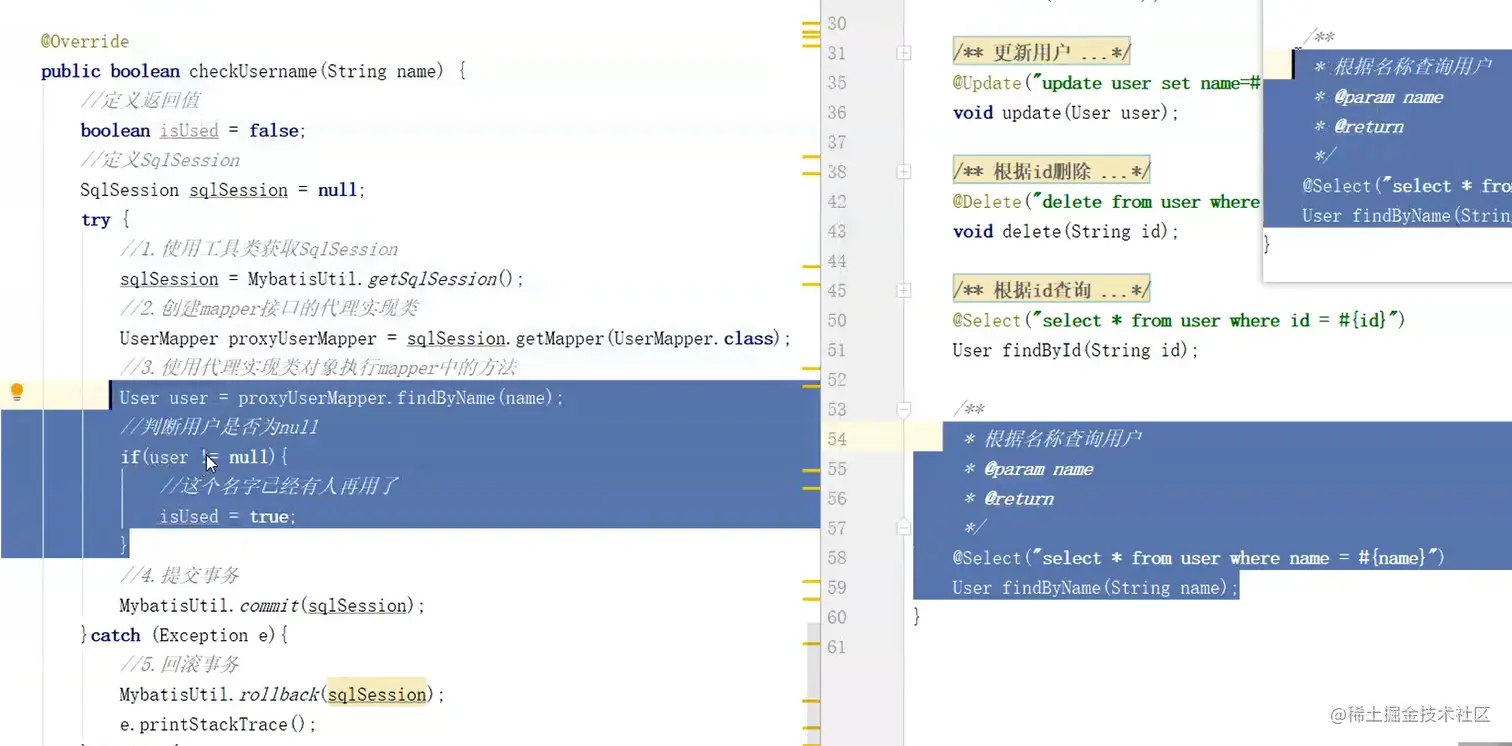Screen dimensions: 1512x746
Task: Click the checkUsername method declaration line
Action: pos(253,71)
